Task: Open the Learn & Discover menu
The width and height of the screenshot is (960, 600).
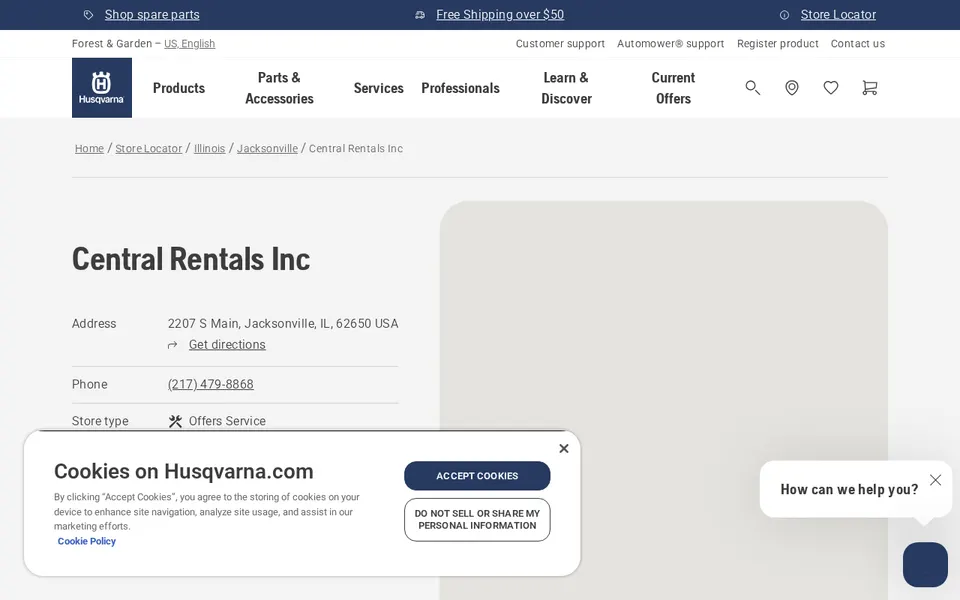Action: coord(566,88)
